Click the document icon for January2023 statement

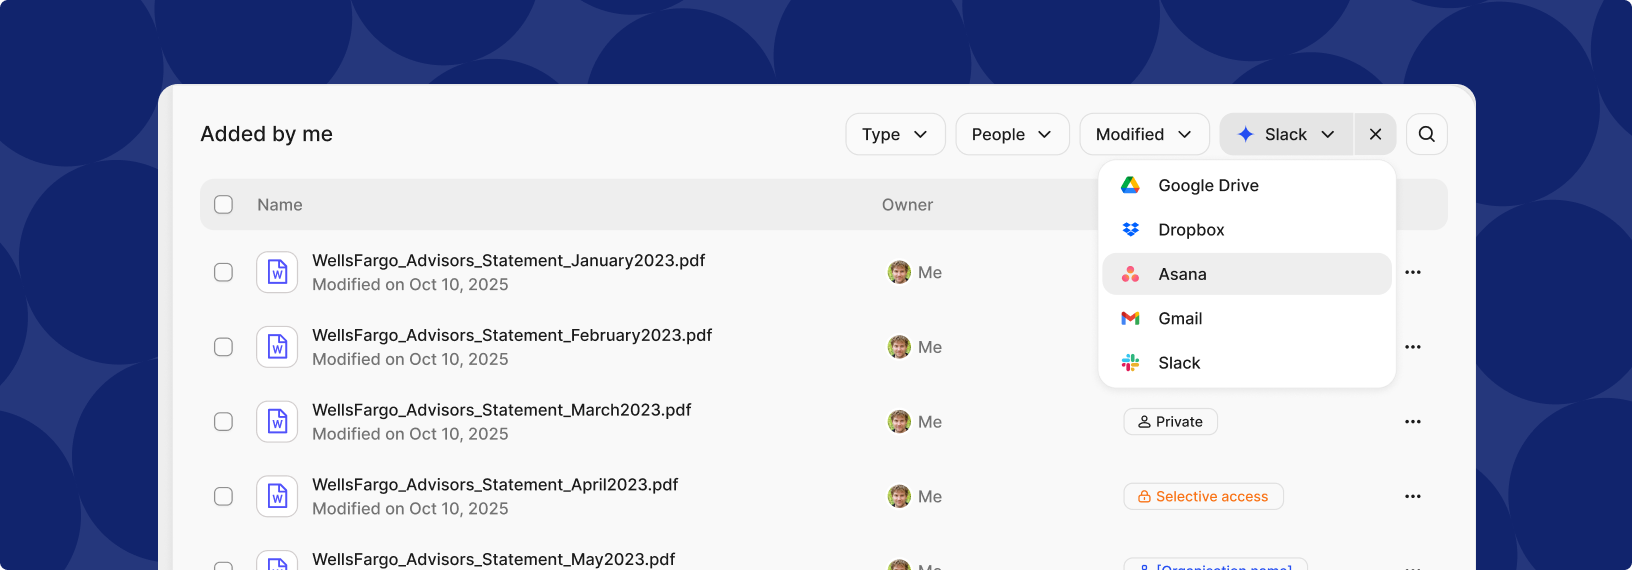(x=277, y=272)
